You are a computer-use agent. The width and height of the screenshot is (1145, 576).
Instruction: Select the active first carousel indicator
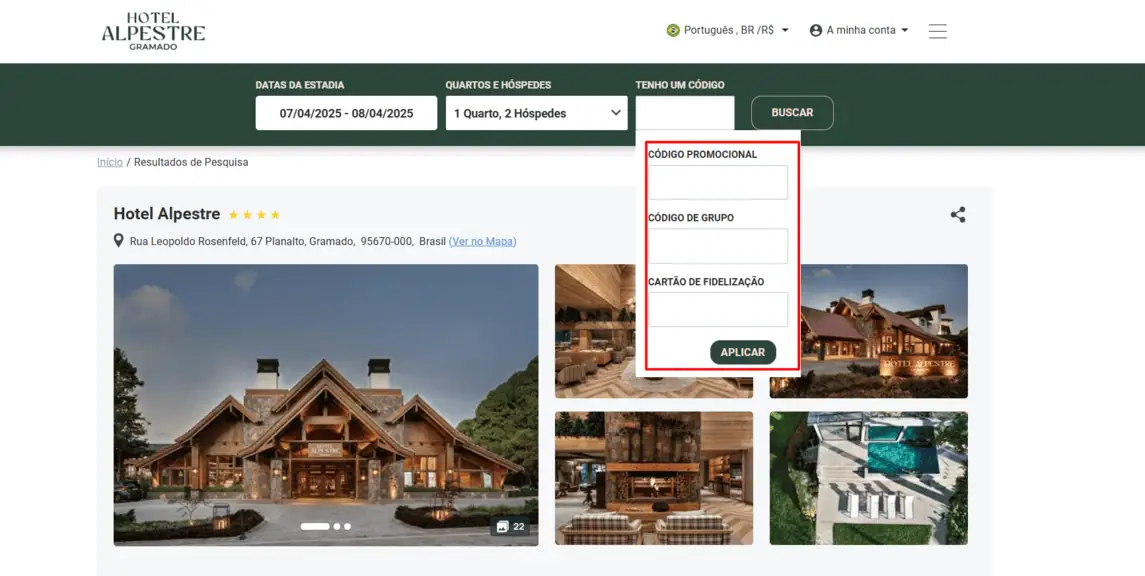pos(315,526)
